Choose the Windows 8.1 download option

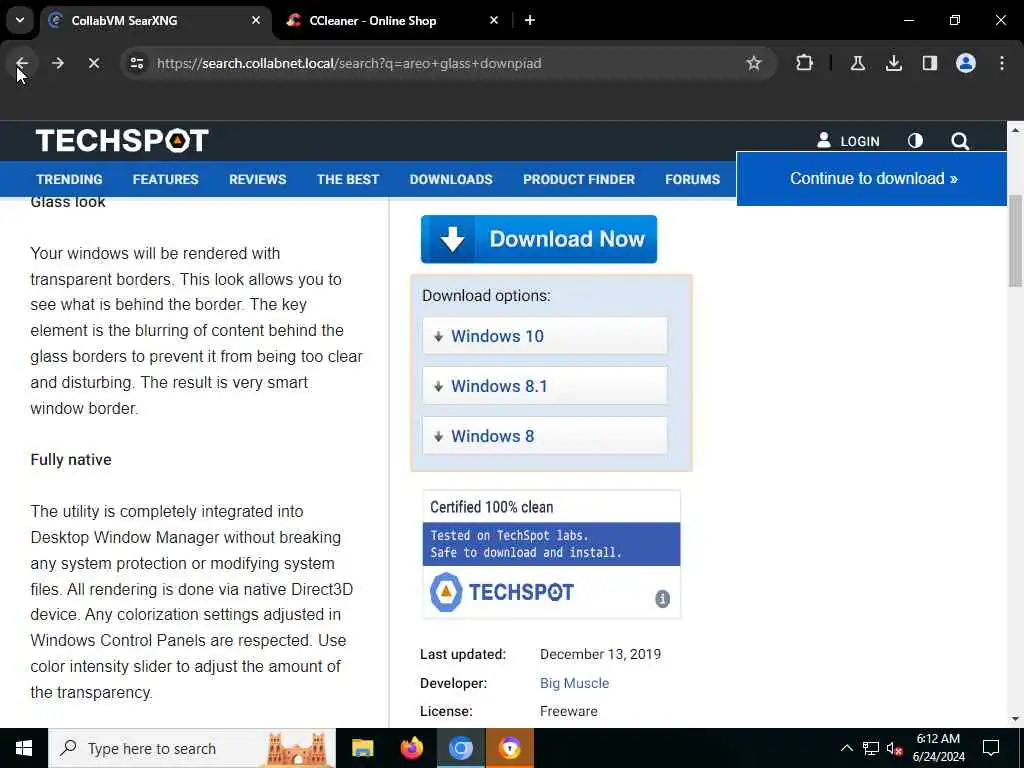(x=545, y=386)
